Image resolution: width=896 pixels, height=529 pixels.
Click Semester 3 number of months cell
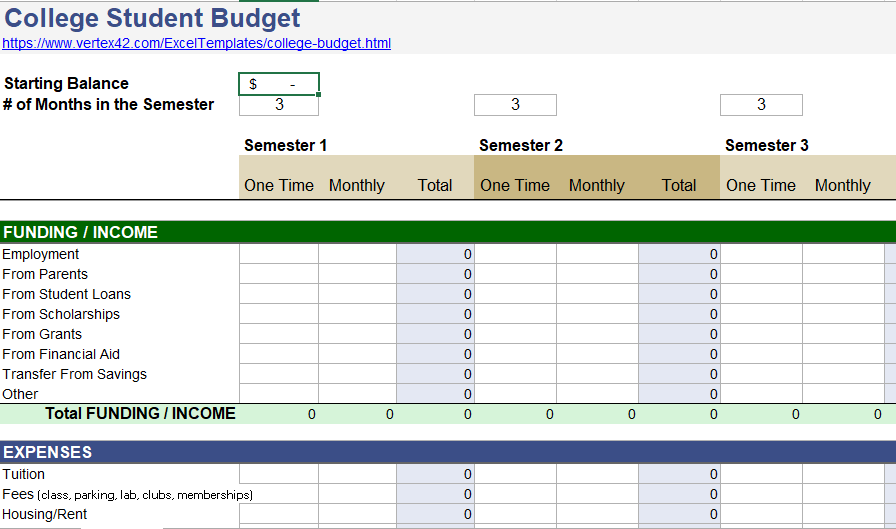[761, 105]
